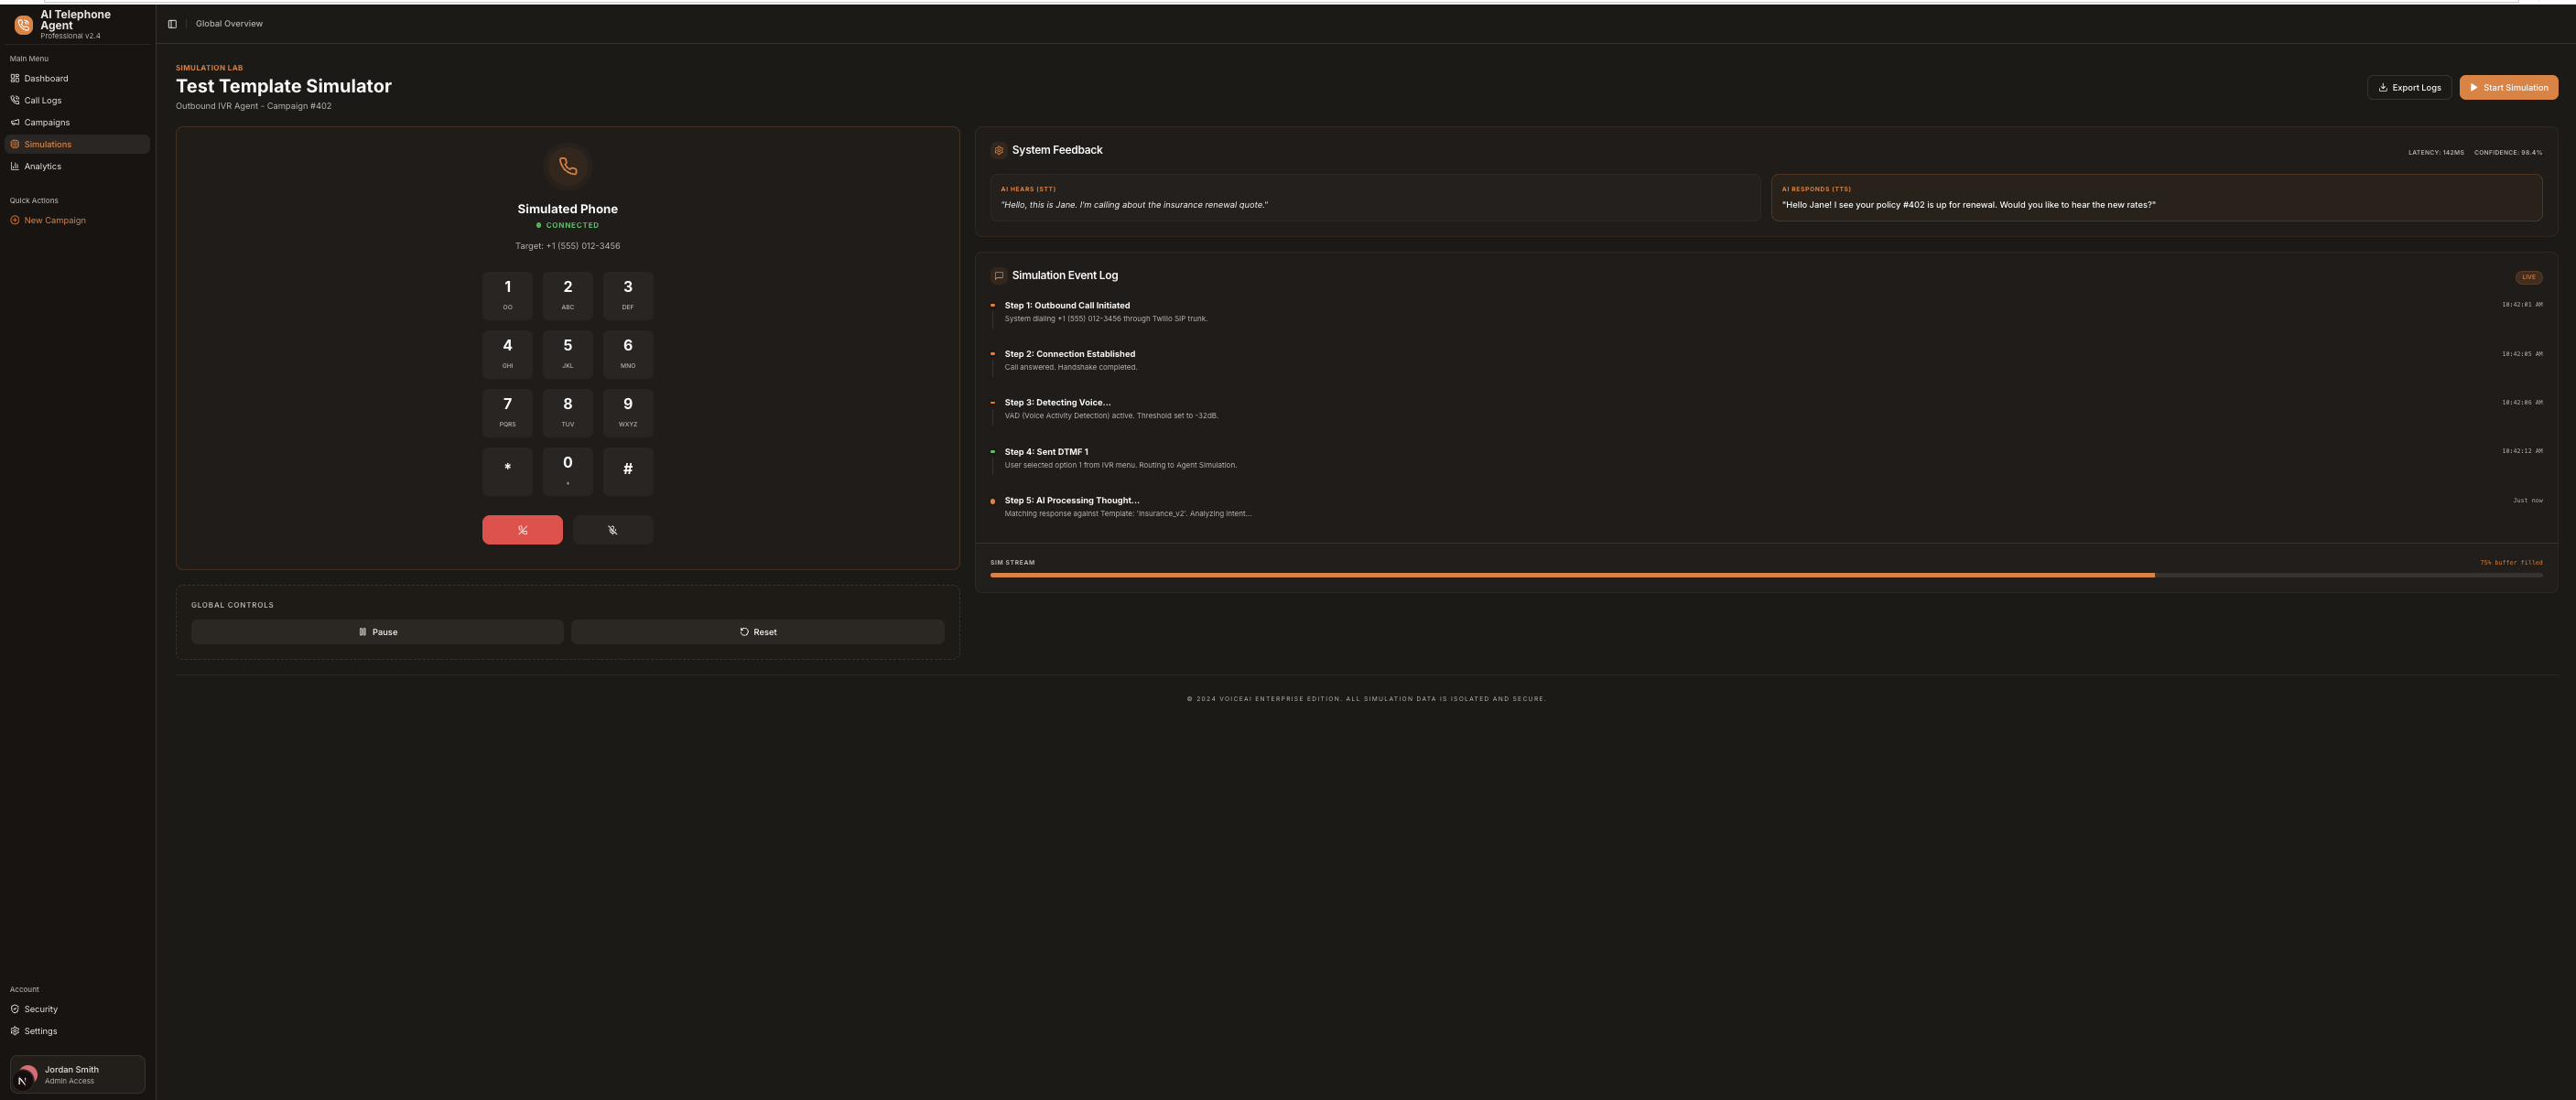The height and width of the screenshot is (1100, 2576).
Task: Reset the simulation
Action: (x=757, y=632)
